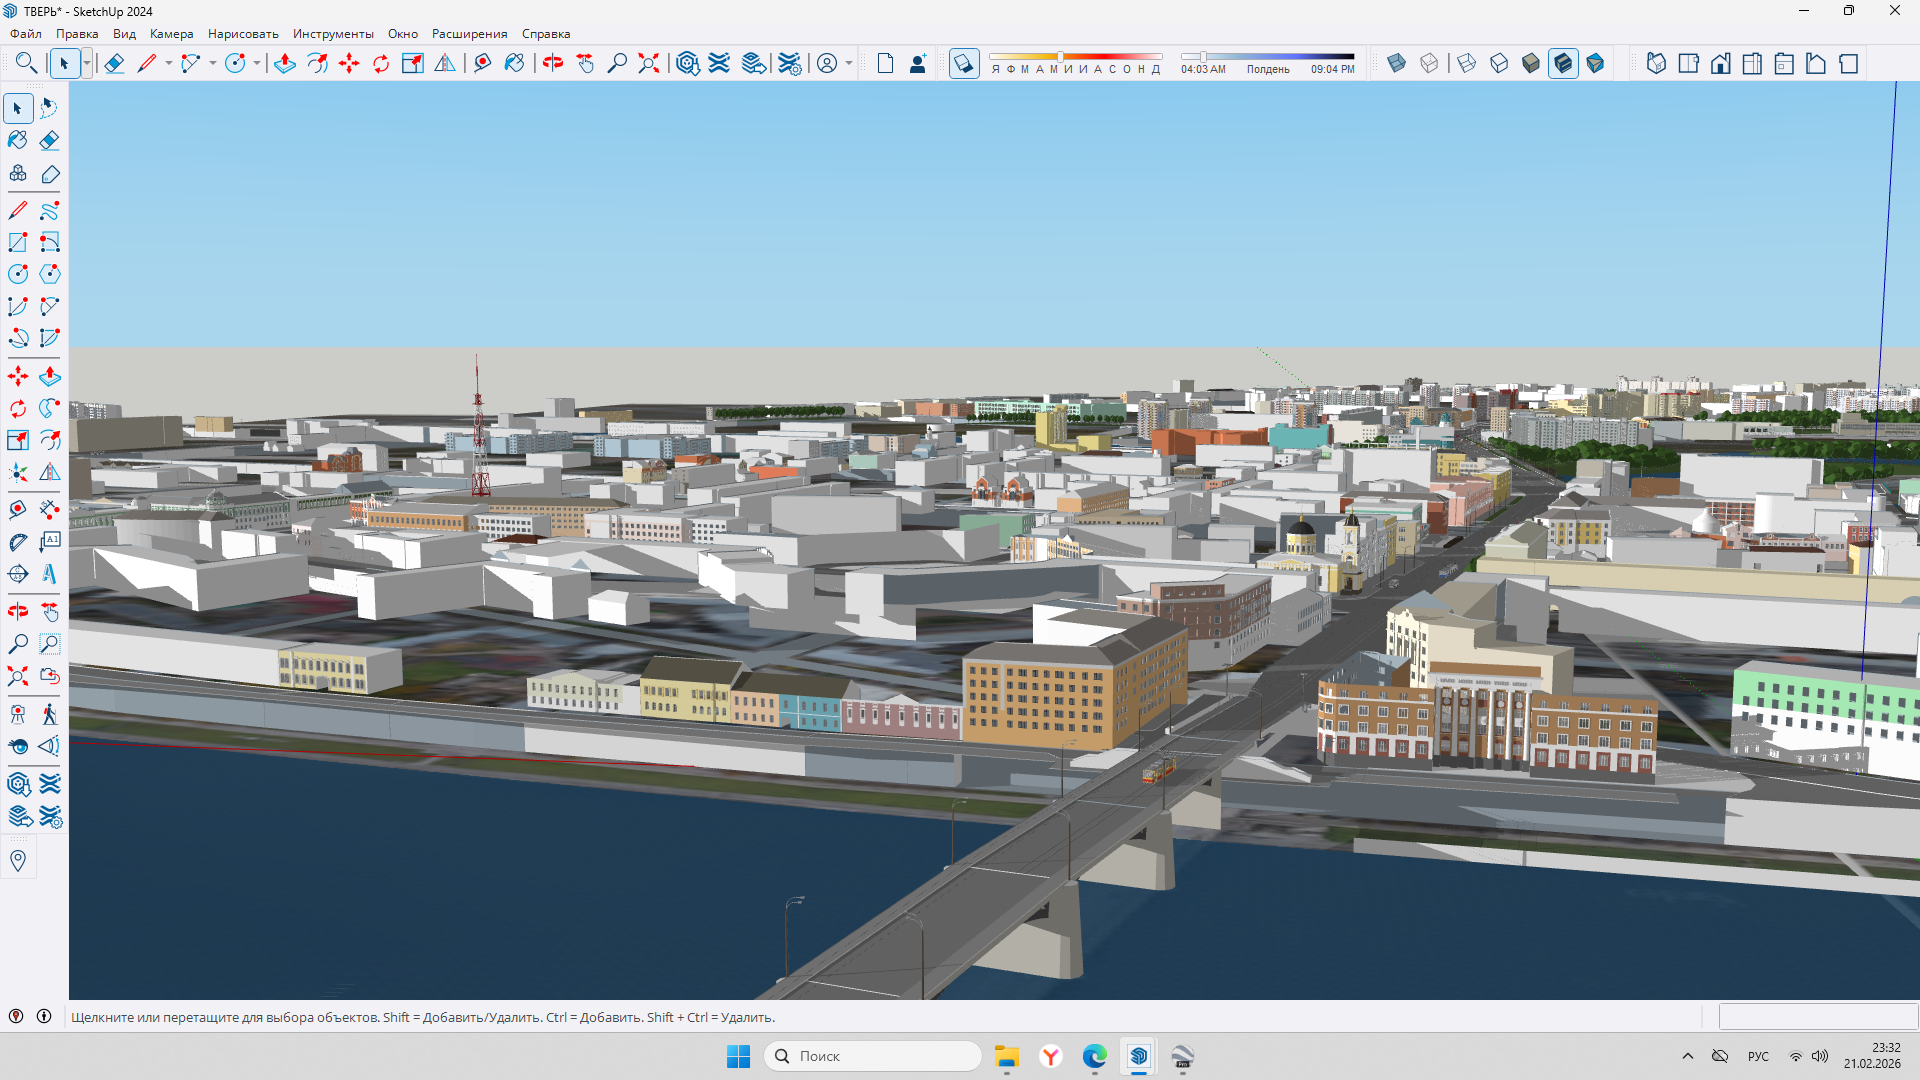The image size is (1920, 1080).
Task: Select the Push/Pull tool in top toolbar
Action: (x=285, y=64)
